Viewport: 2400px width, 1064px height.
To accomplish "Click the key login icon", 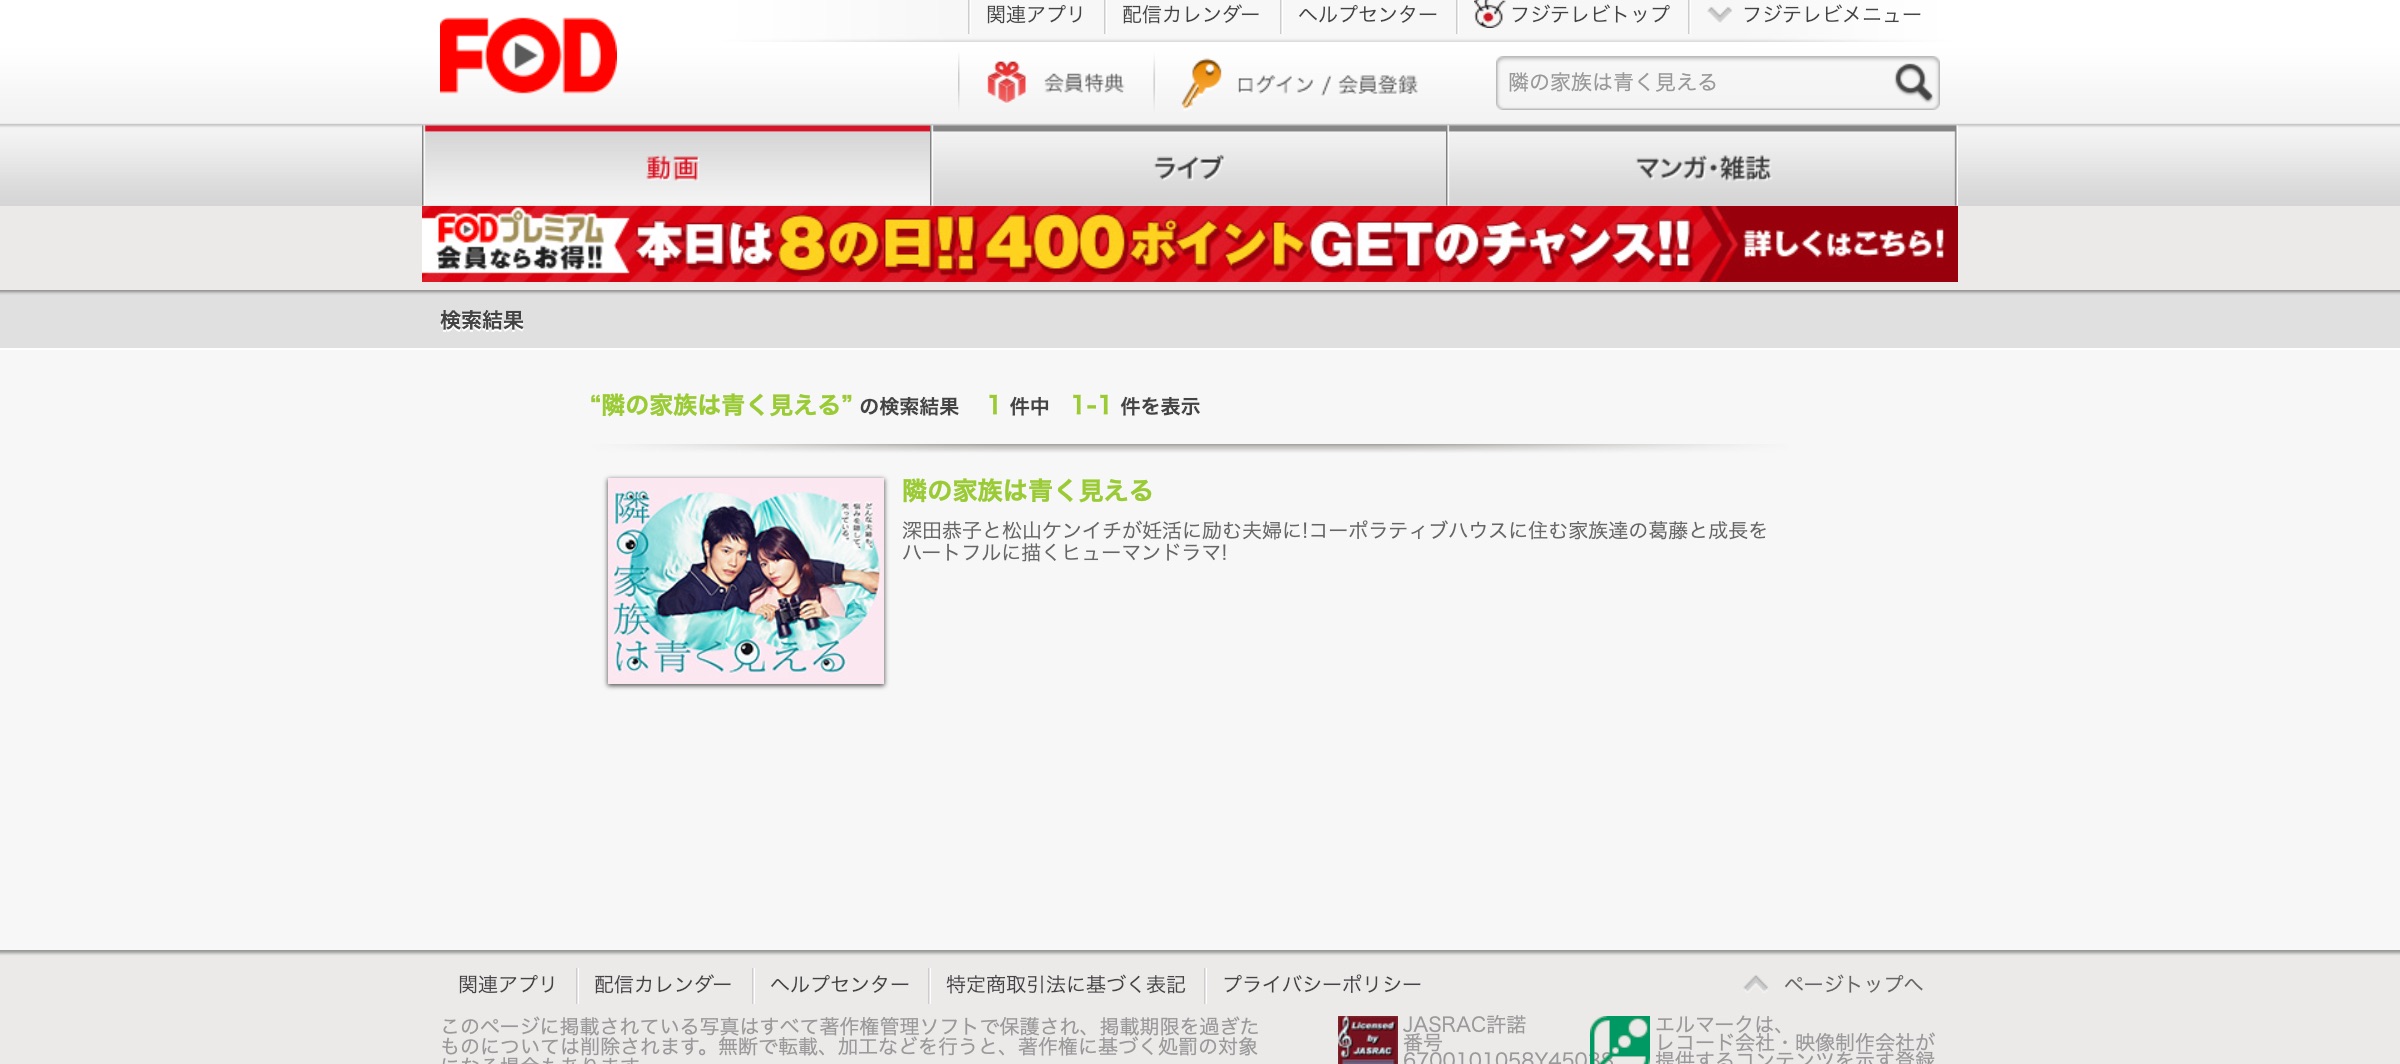I will coord(1200,83).
